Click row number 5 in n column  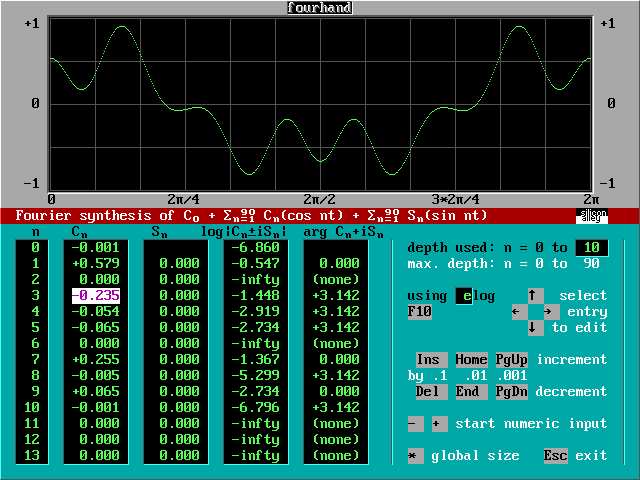pos(36,328)
